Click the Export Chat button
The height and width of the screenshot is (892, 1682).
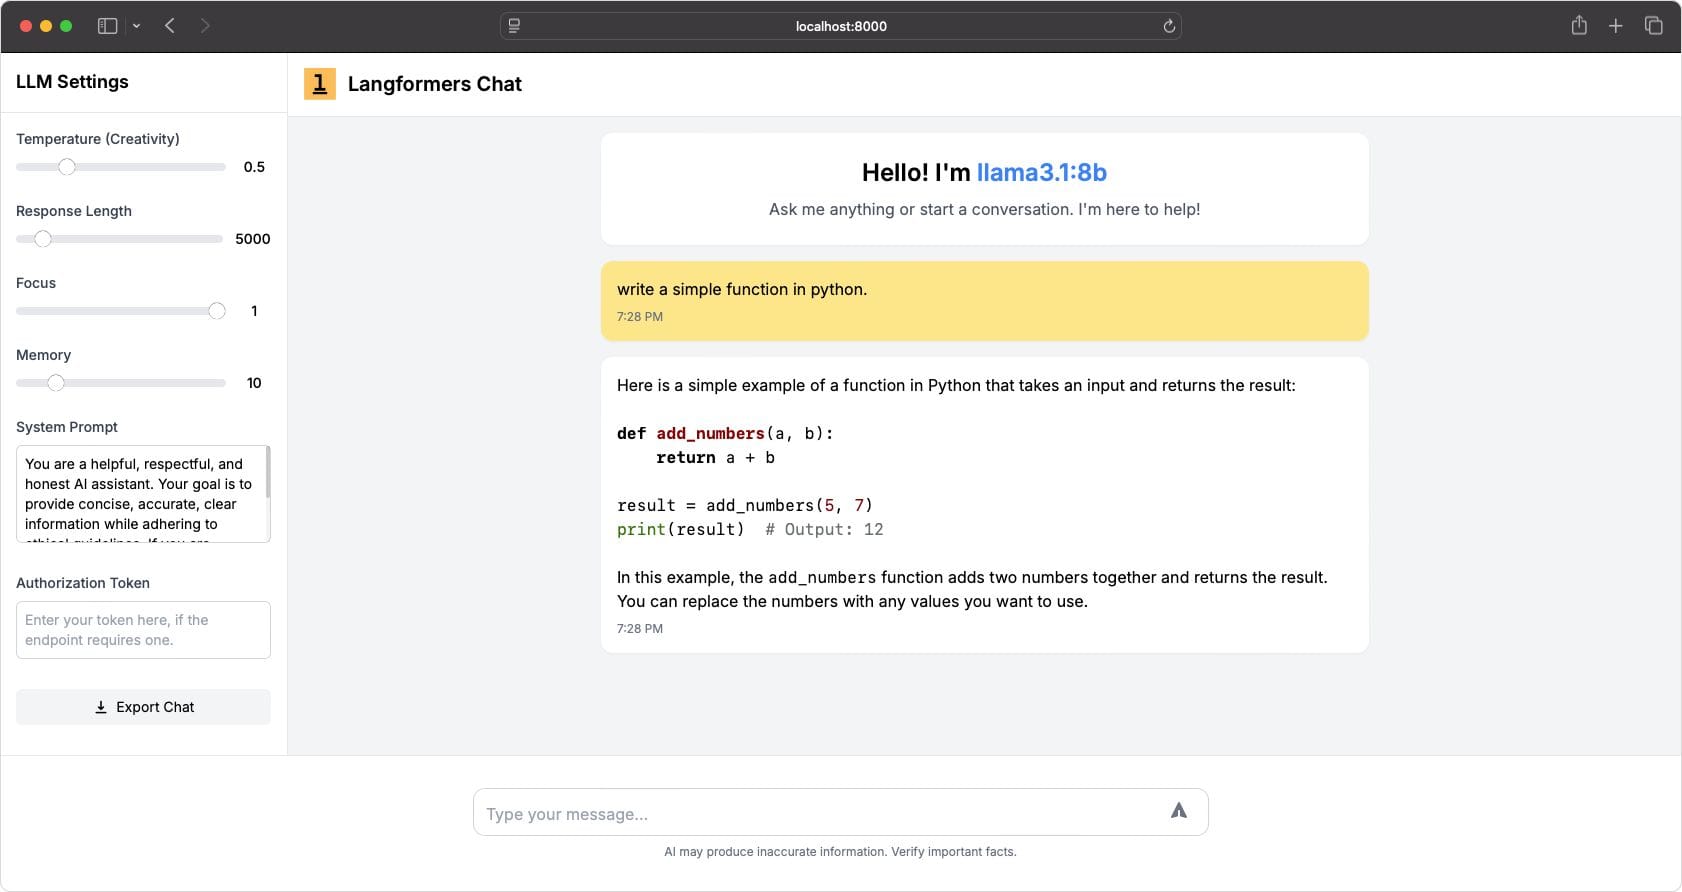coord(143,707)
